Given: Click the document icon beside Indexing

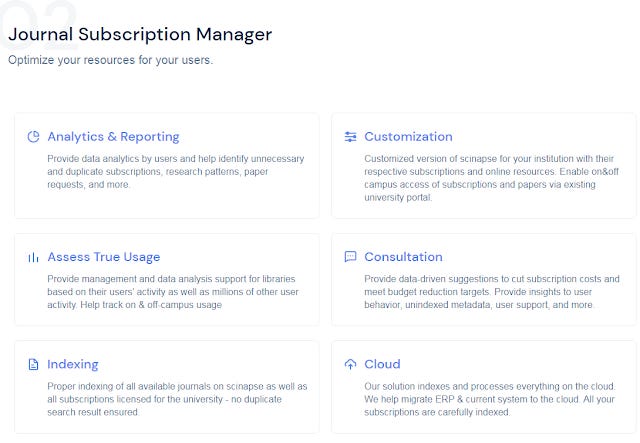Looking at the screenshot, I should 33,364.
